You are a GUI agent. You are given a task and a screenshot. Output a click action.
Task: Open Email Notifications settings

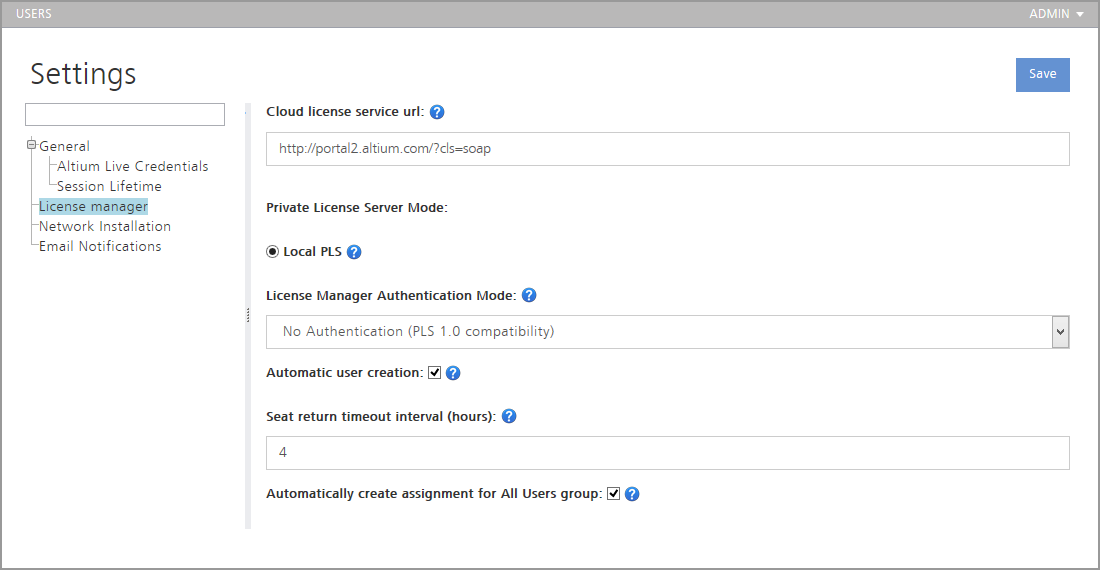(x=100, y=246)
